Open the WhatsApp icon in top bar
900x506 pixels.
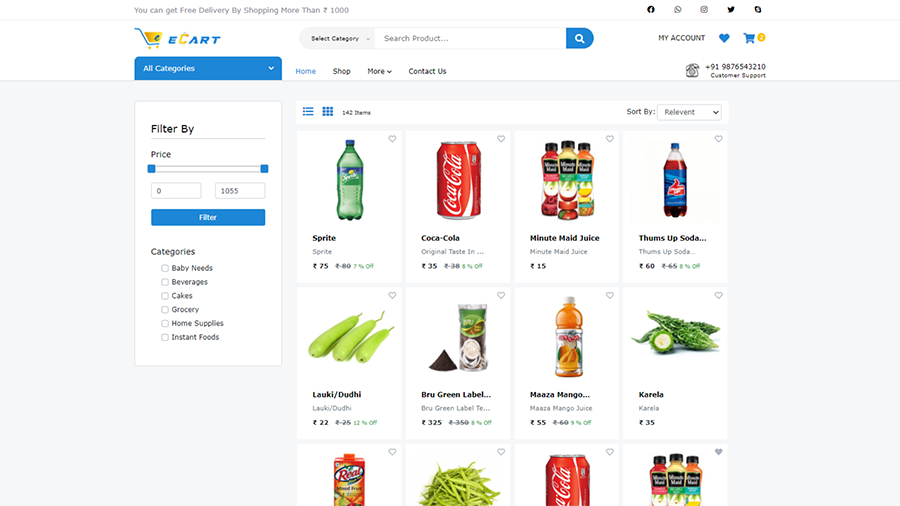point(677,9)
